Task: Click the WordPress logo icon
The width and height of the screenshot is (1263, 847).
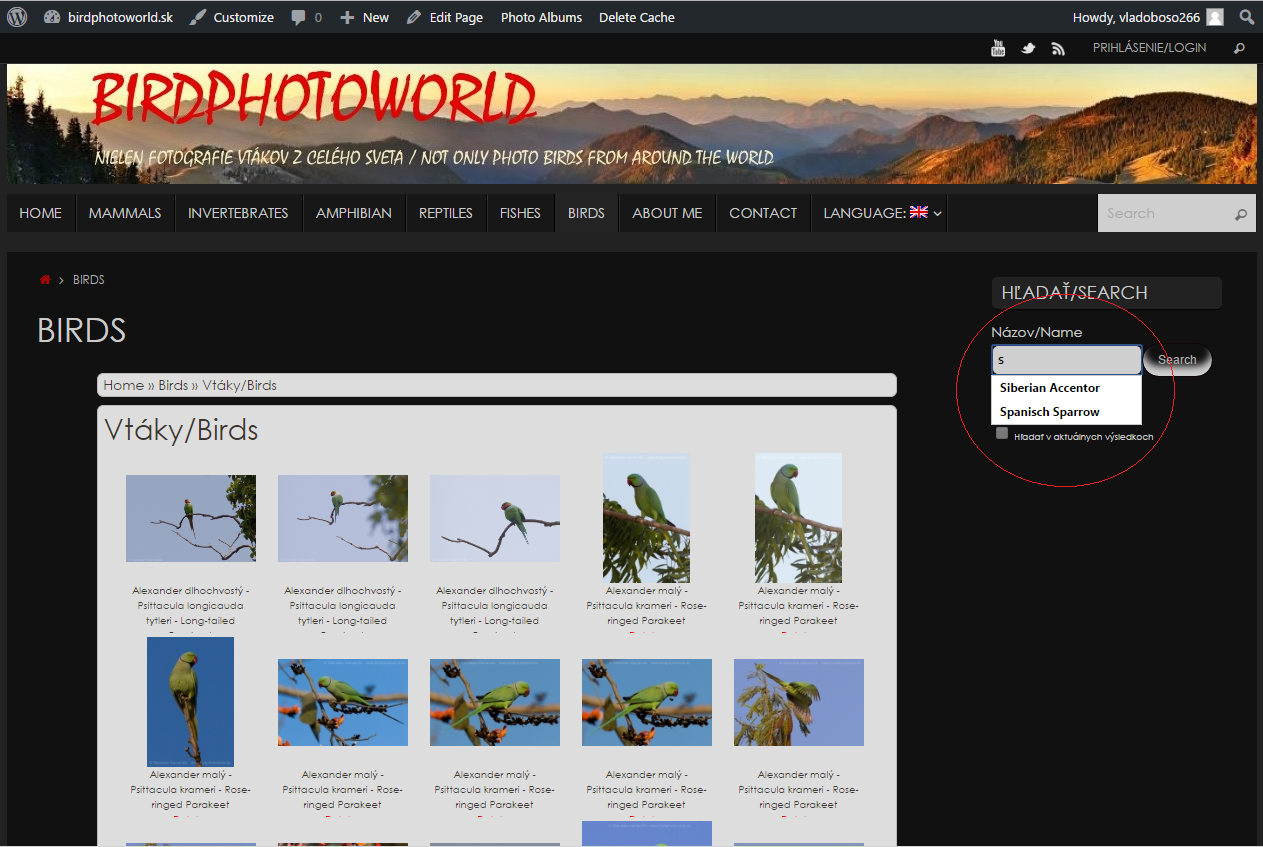Action: [x=17, y=17]
